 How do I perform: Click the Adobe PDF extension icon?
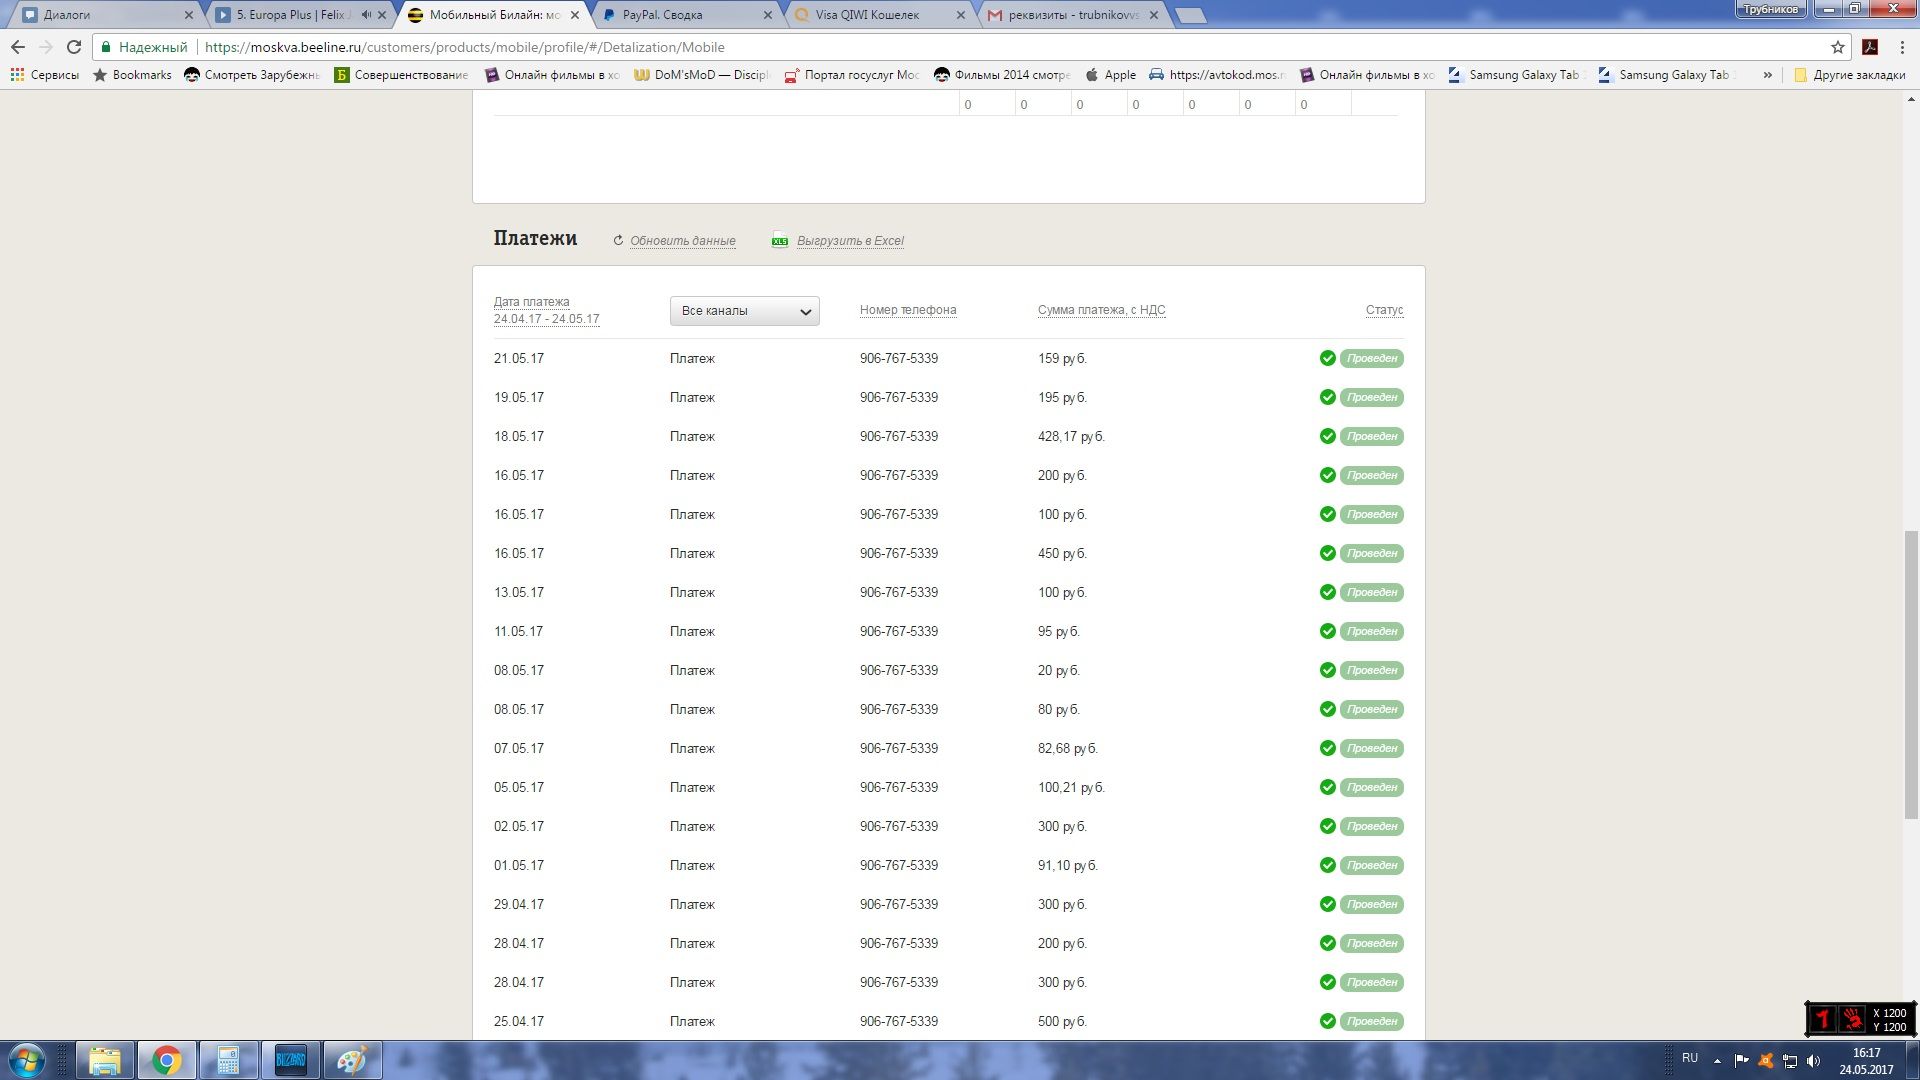[1870, 47]
